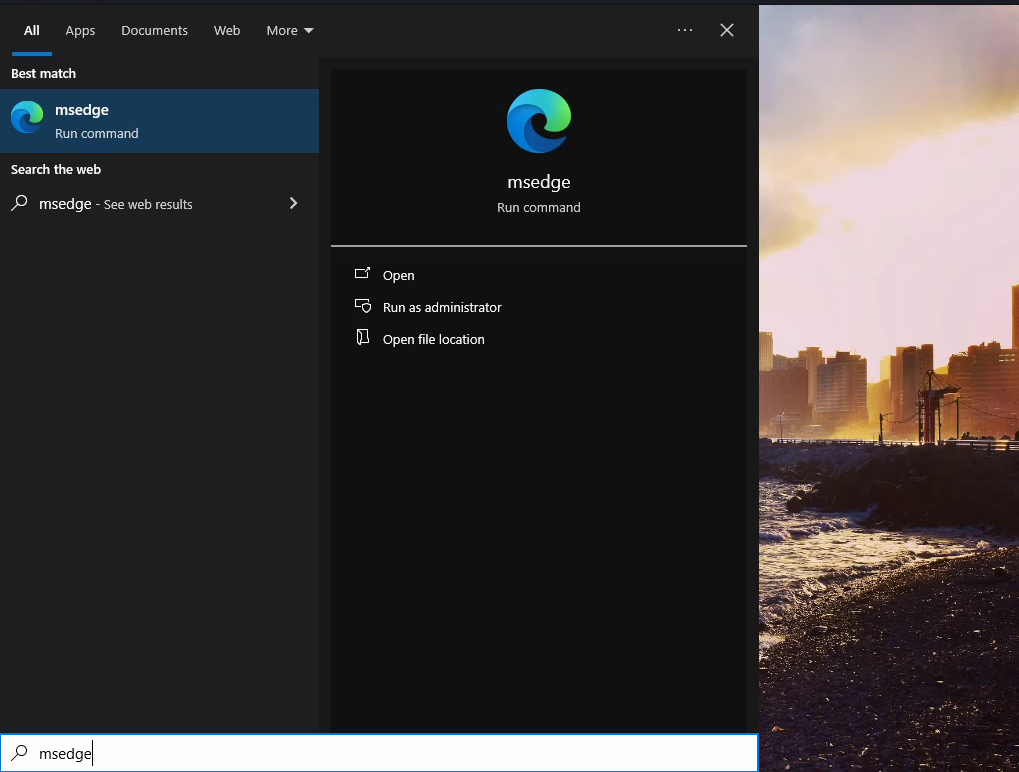Screen dimensions: 1019x772
Task: Click the Open file location icon
Action: coord(362,337)
